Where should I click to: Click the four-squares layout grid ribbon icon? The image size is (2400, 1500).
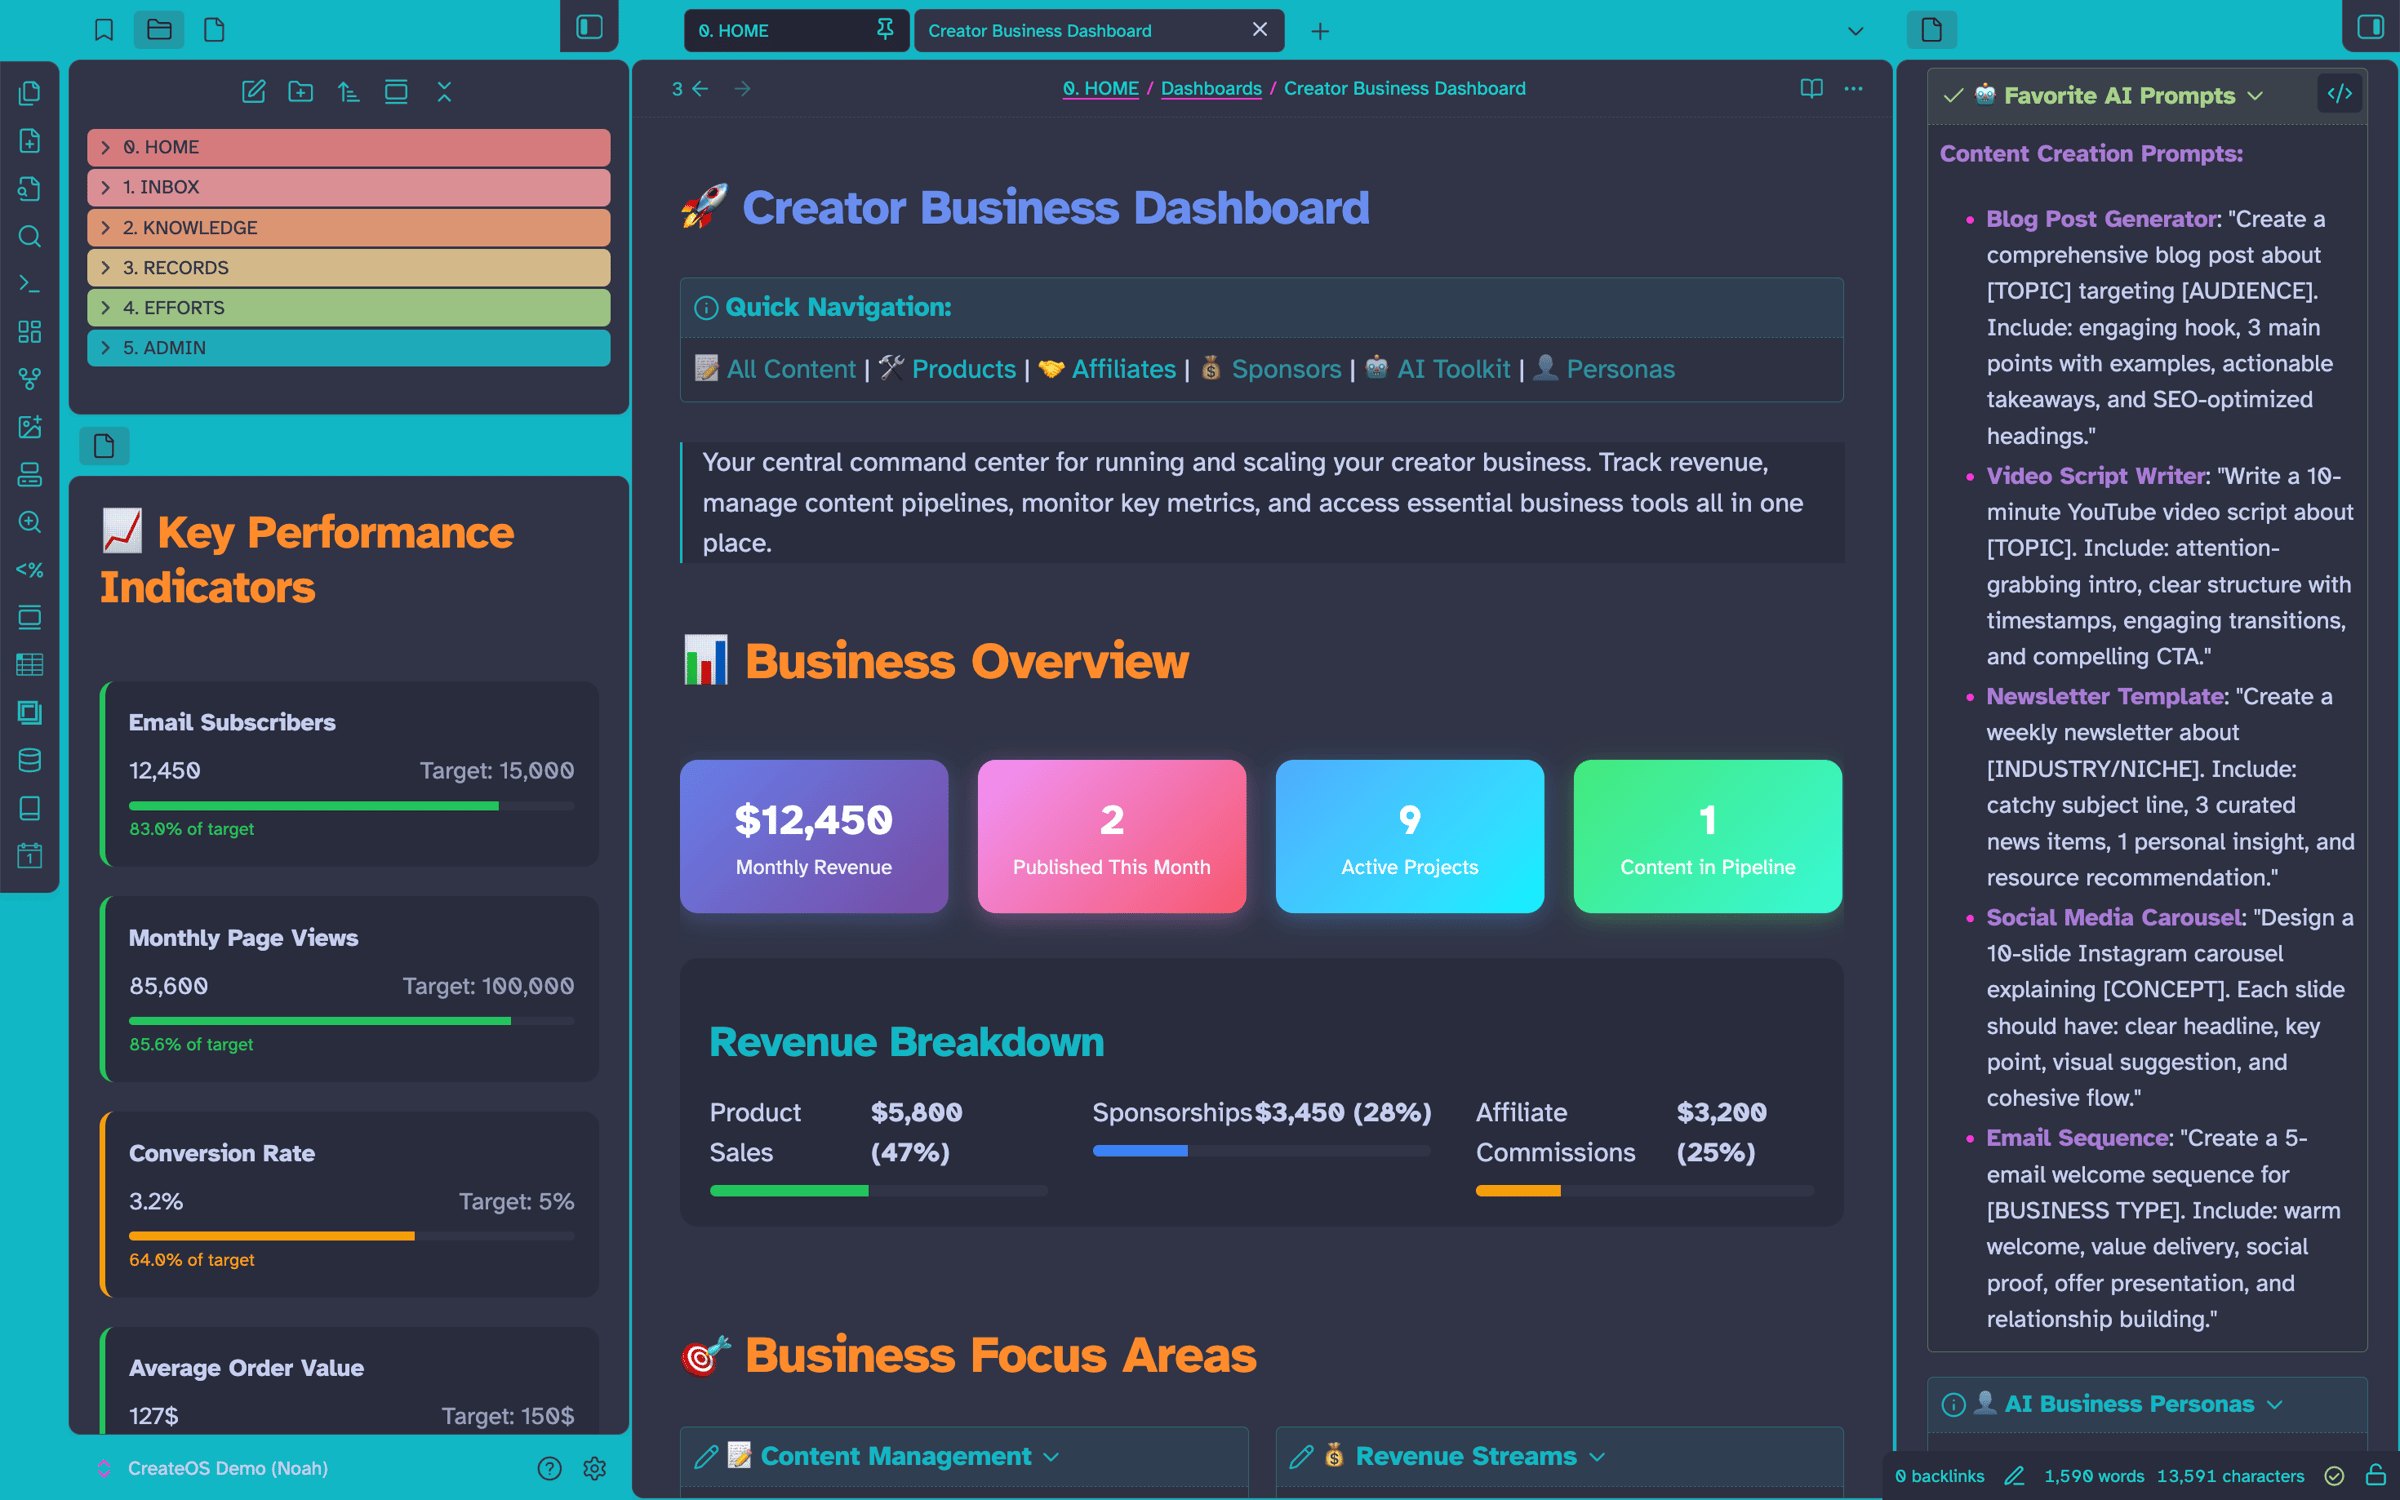click(30, 332)
